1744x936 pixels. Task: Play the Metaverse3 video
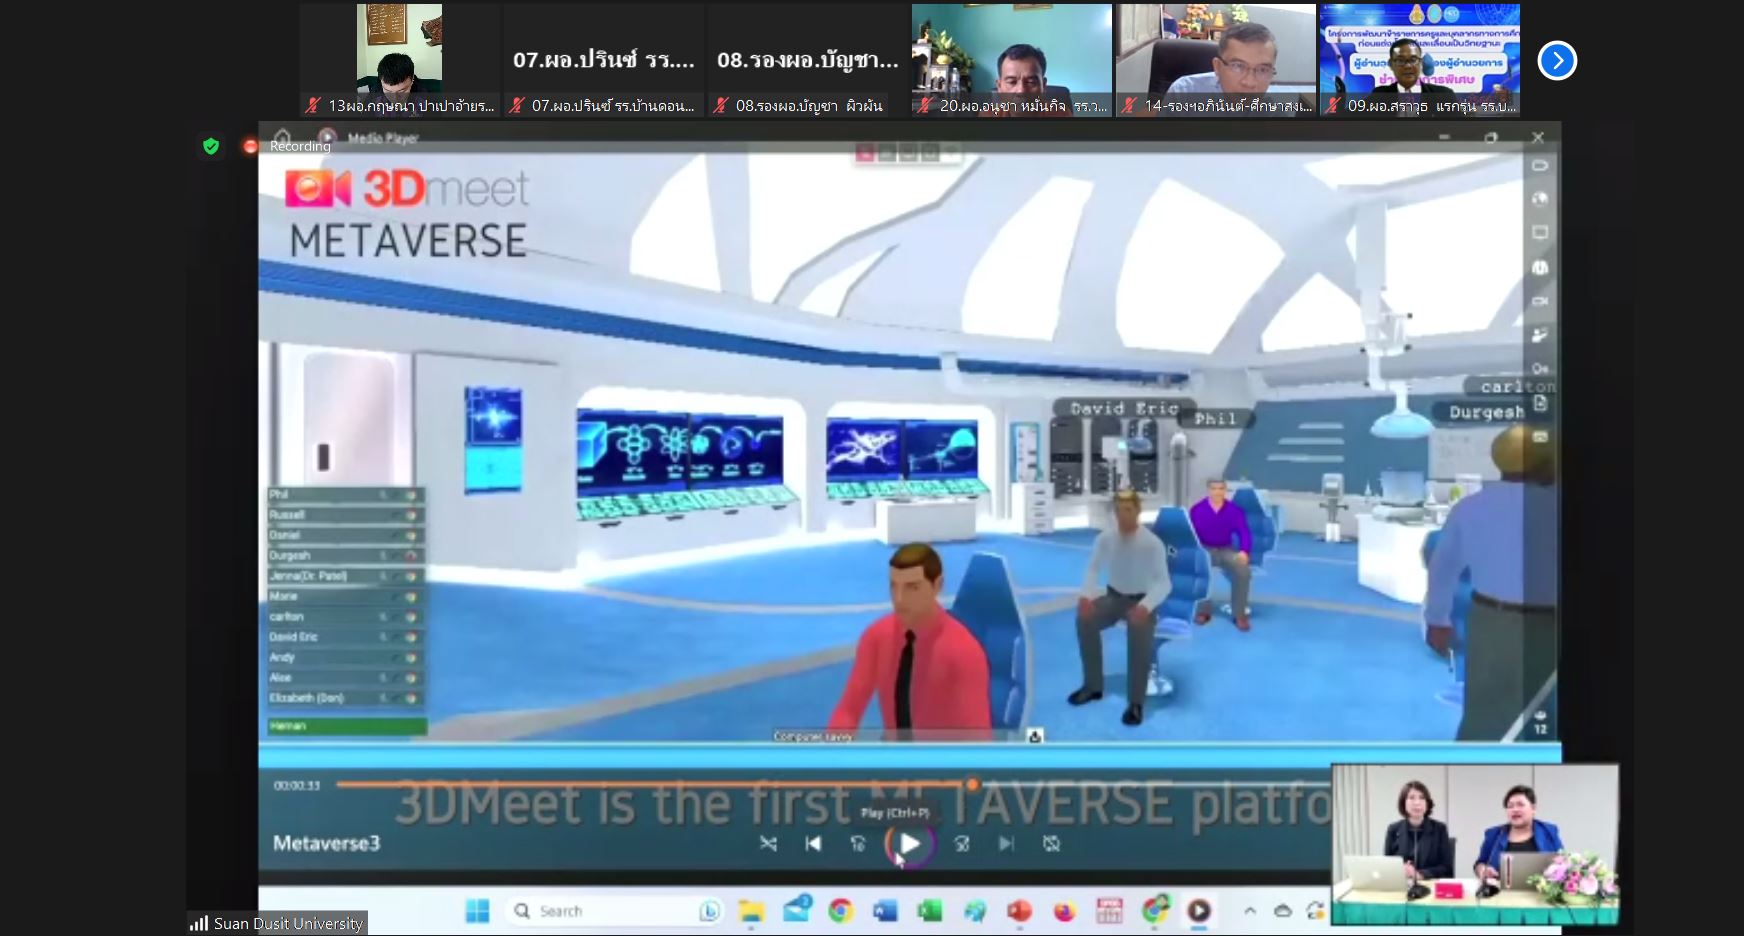909,844
